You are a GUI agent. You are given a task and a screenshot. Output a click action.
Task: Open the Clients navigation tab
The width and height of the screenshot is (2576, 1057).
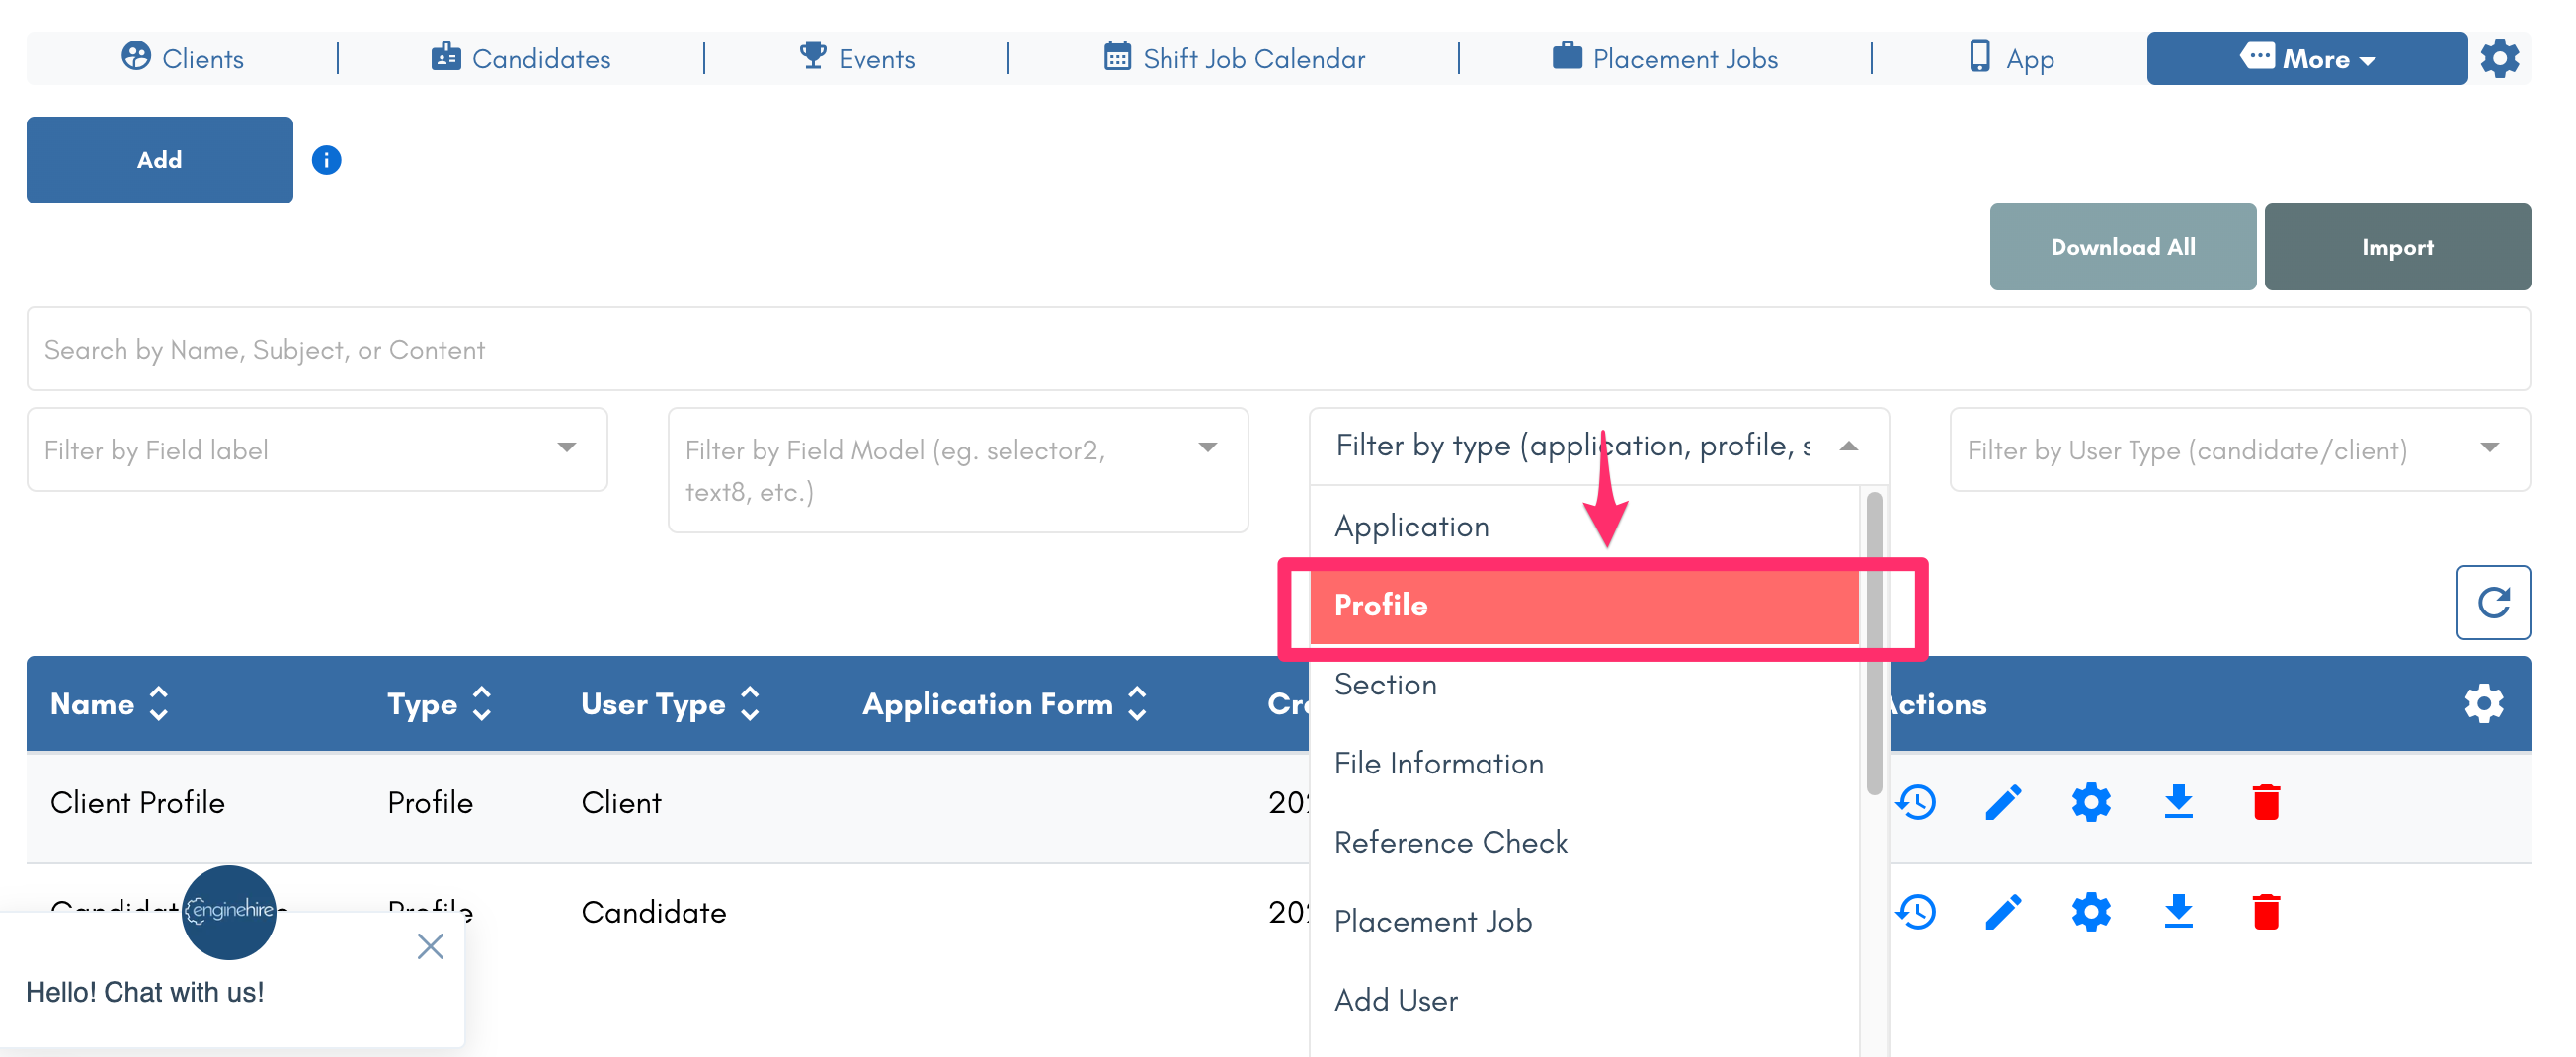pyautogui.click(x=183, y=58)
